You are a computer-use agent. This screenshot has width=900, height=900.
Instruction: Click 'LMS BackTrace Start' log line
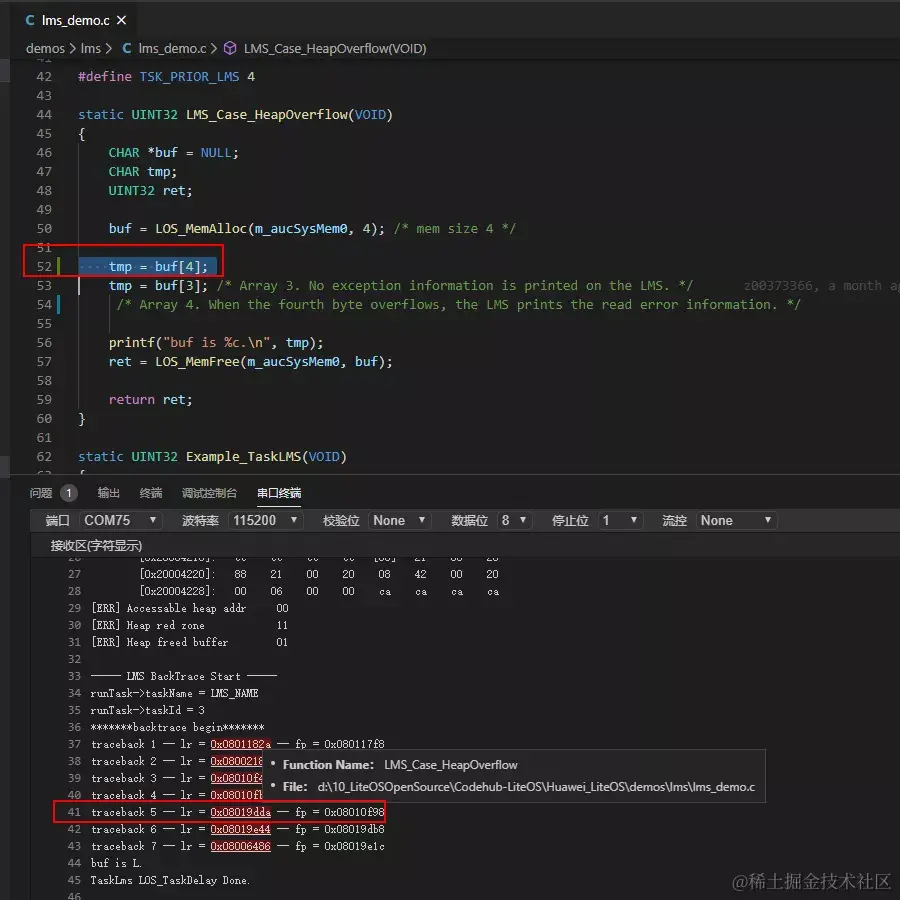[184, 676]
